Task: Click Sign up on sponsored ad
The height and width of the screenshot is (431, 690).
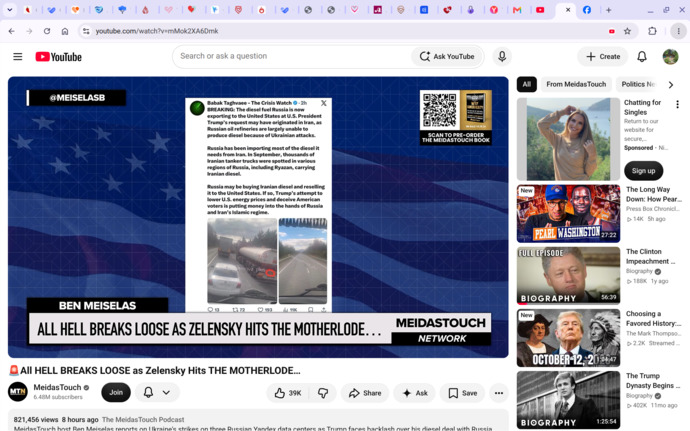Action: (643, 171)
